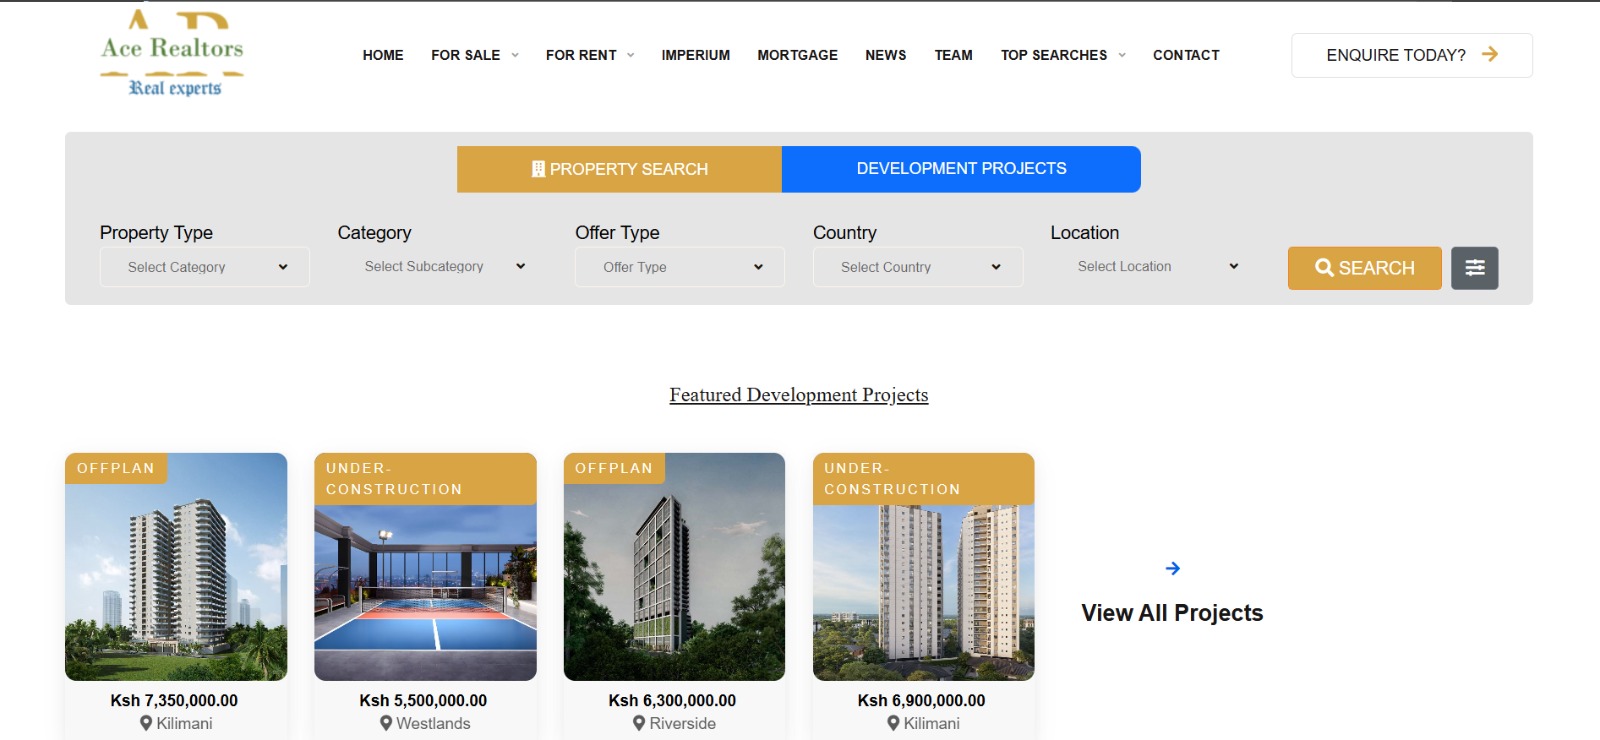Open the Westlands rooftop court thumbnail
Screen dimensions: 1600x740
pyautogui.click(x=425, y=567)
